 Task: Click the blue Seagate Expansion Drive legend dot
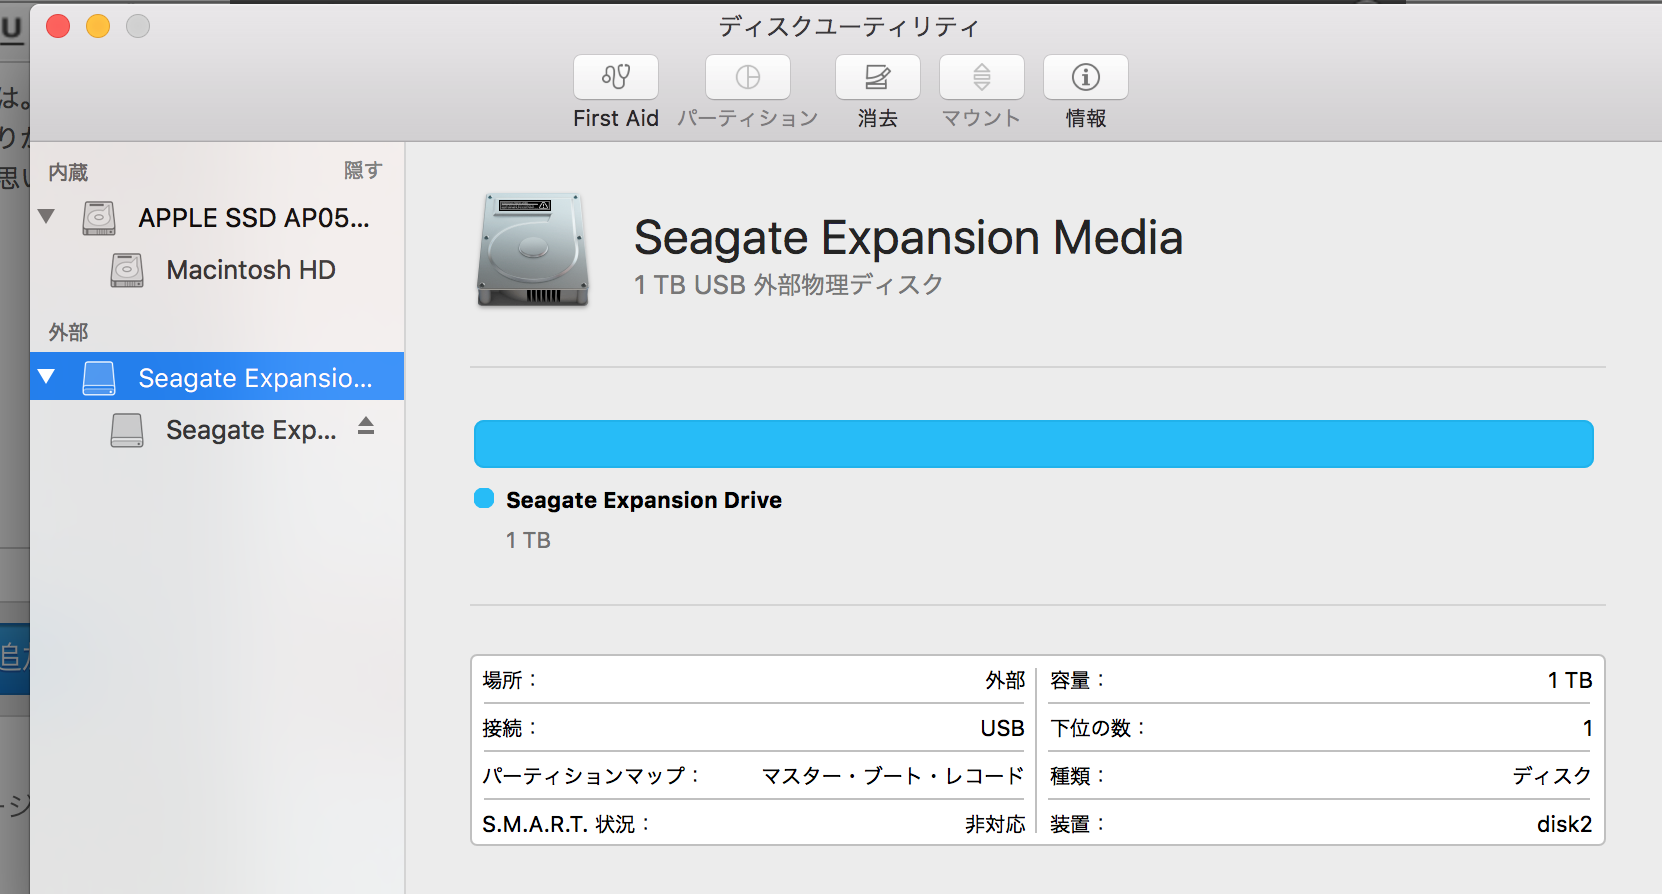point(484,499)
